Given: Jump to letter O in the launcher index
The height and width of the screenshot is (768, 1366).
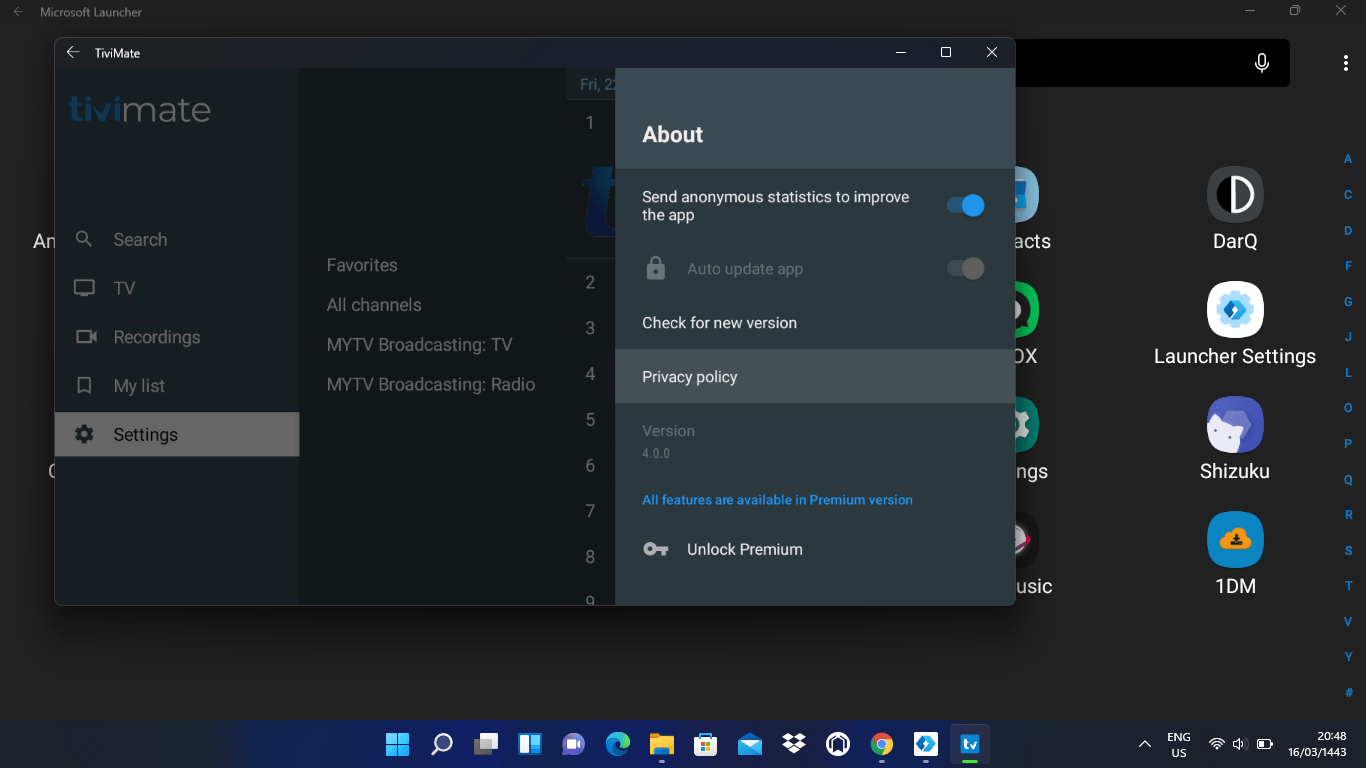Looking at the screenshot, I should 1348,408.
